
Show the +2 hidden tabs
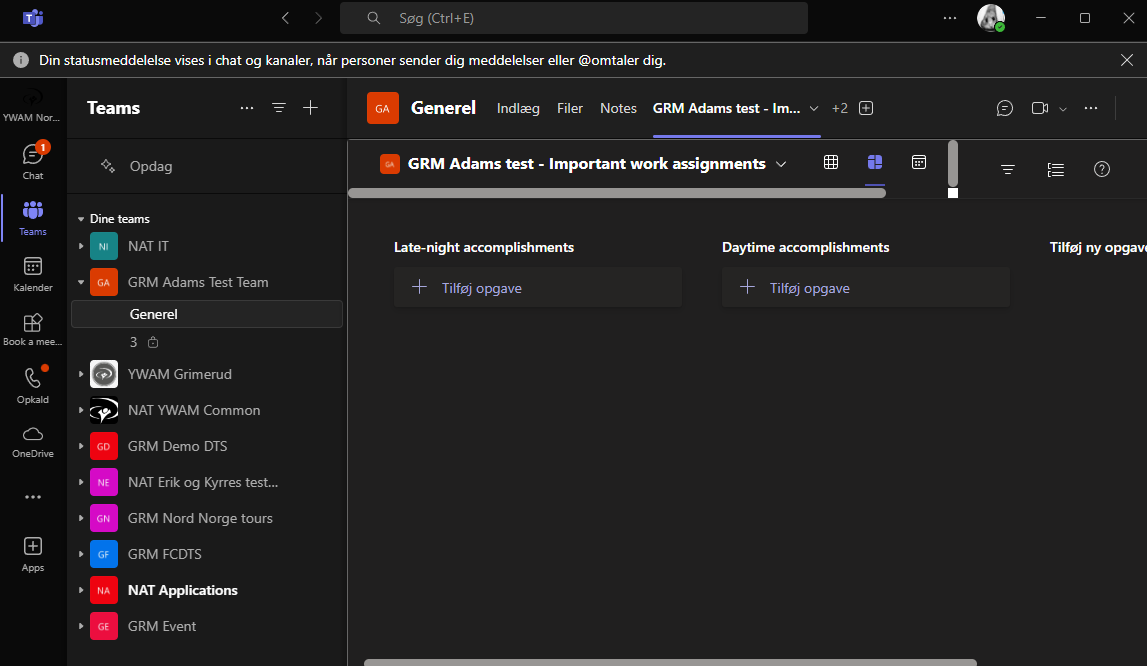click(840, 108)
